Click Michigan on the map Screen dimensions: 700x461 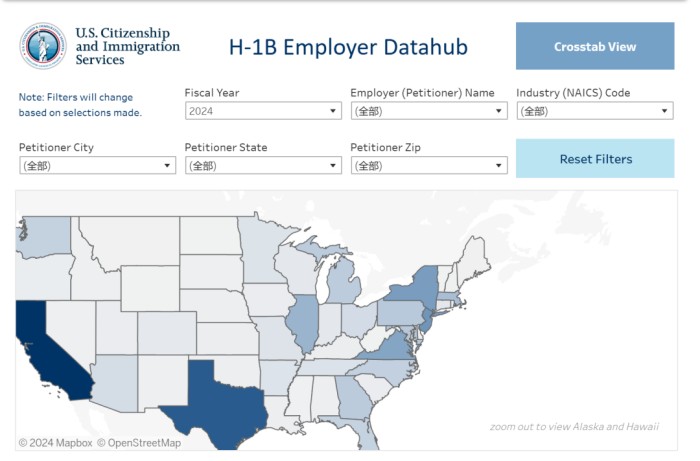point(343,284)
